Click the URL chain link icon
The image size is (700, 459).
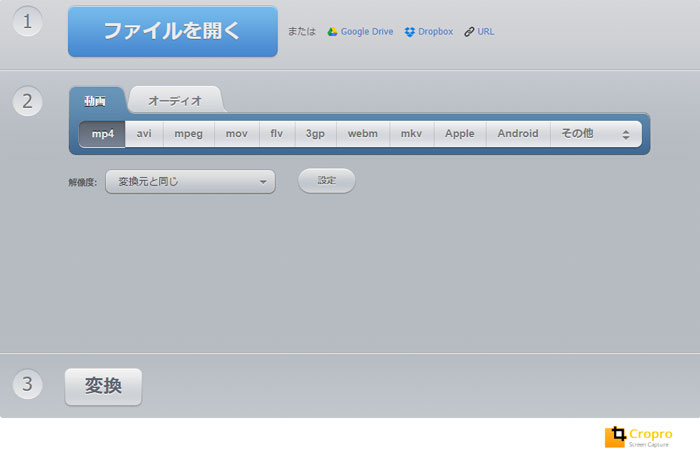pyautogui.click(x=469, y=32)
